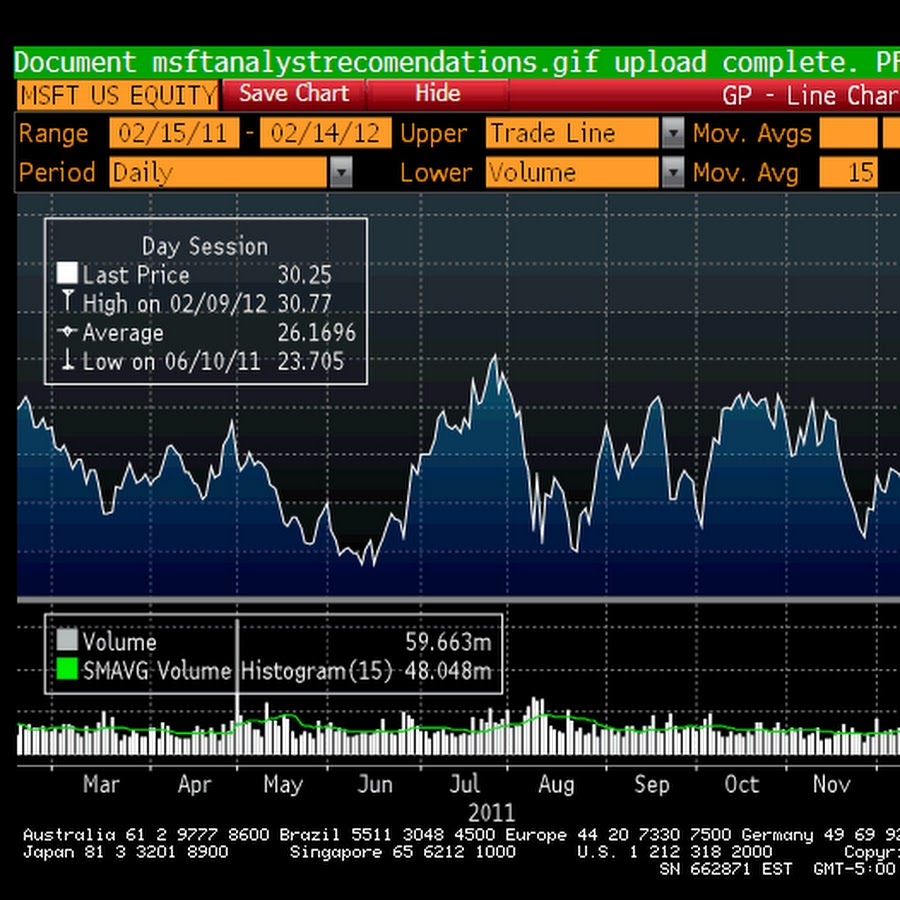The width and height of the screenshot is (900, 900).
Task: Click the Average marker icon in legend
Action: pyautogui.click(x=67, y=331)
